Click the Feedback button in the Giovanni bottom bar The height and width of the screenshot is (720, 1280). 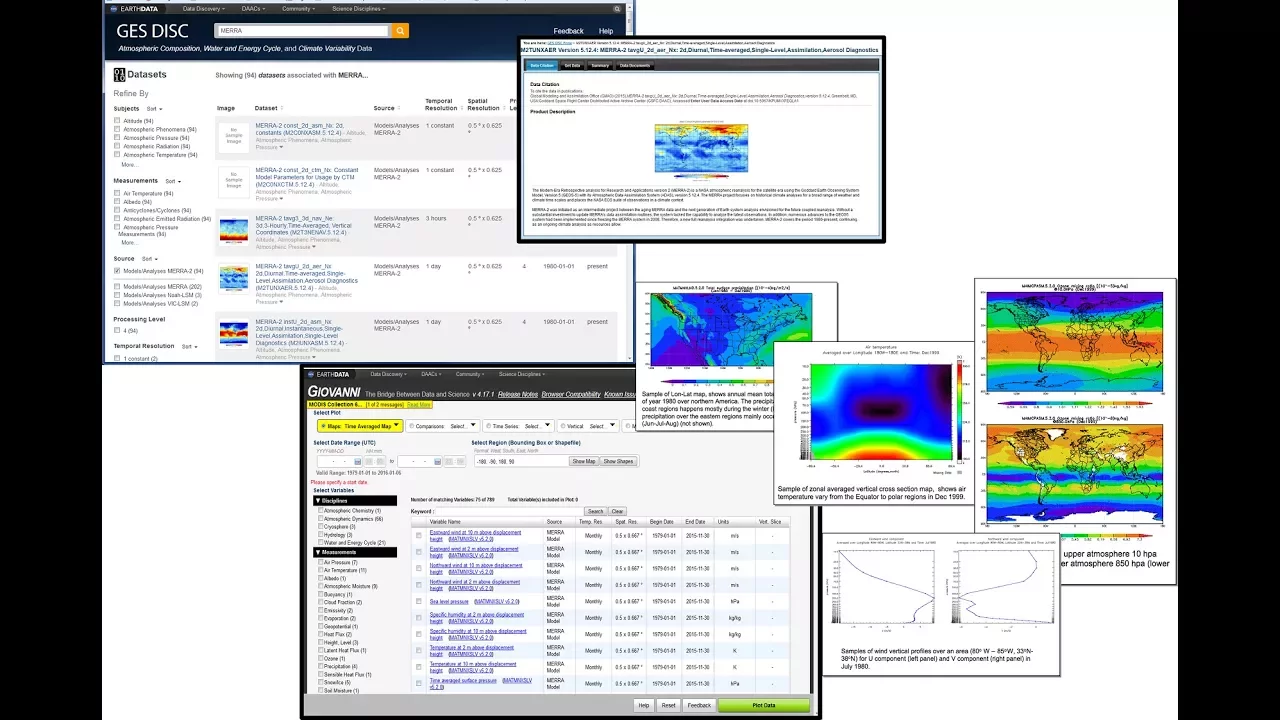699,705
